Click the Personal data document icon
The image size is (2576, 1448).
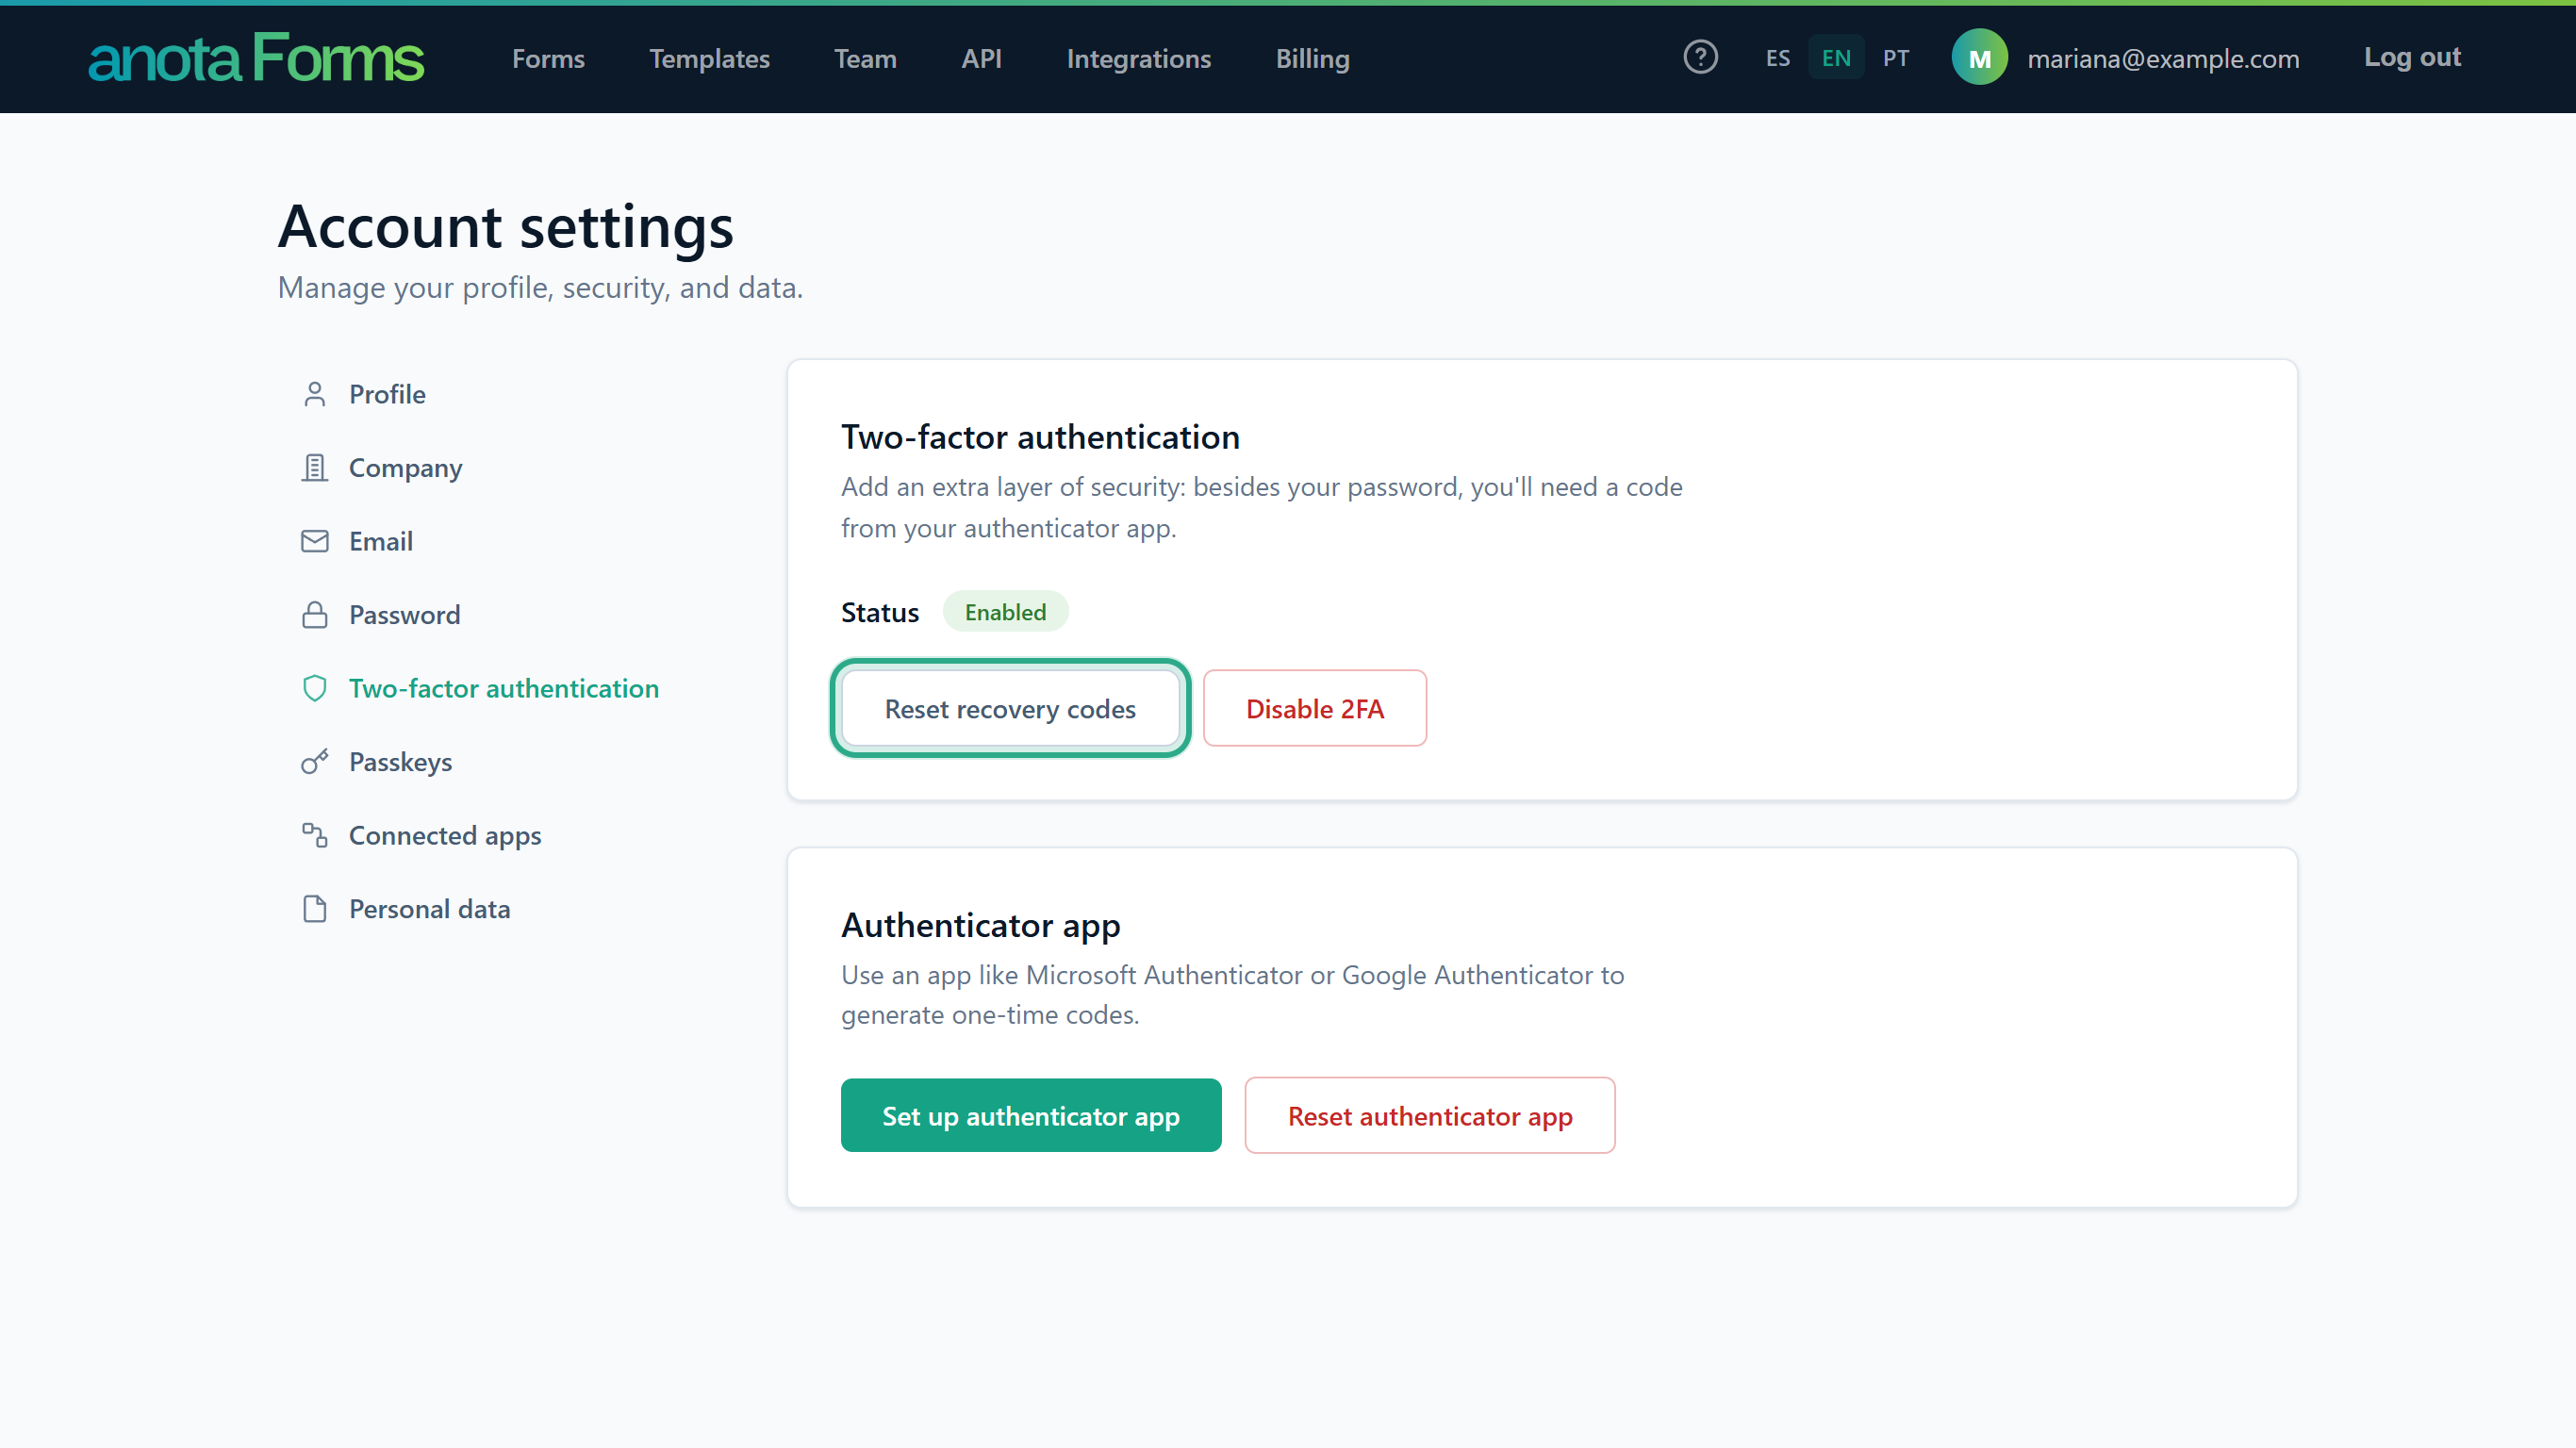314,909
